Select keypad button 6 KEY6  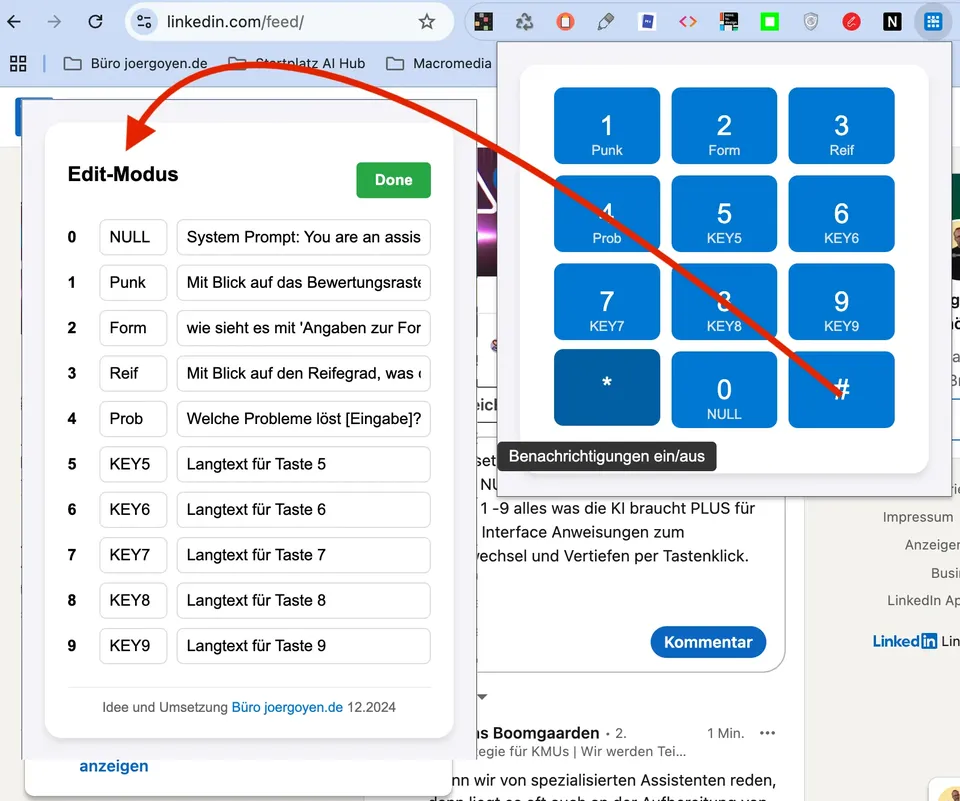tap(841, 214)
